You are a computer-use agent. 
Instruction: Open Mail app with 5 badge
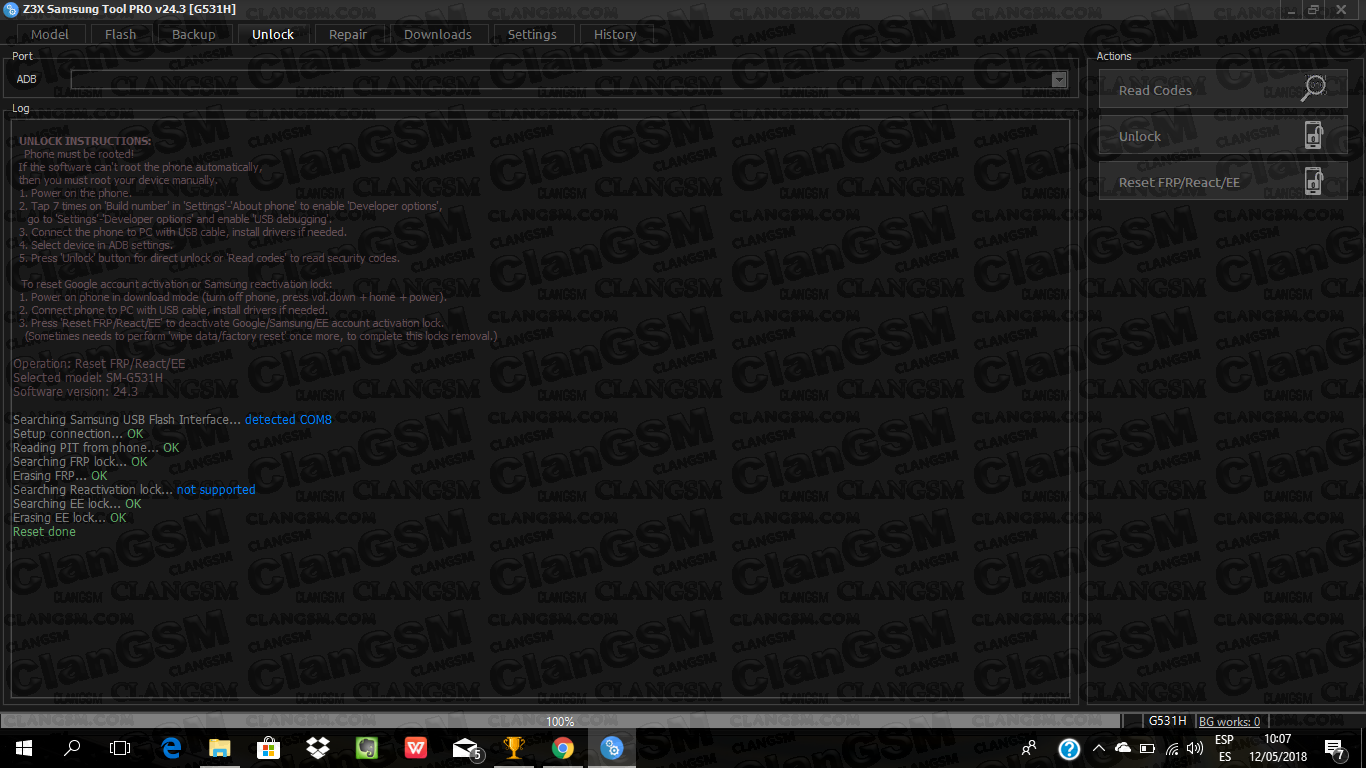point(466,748)
